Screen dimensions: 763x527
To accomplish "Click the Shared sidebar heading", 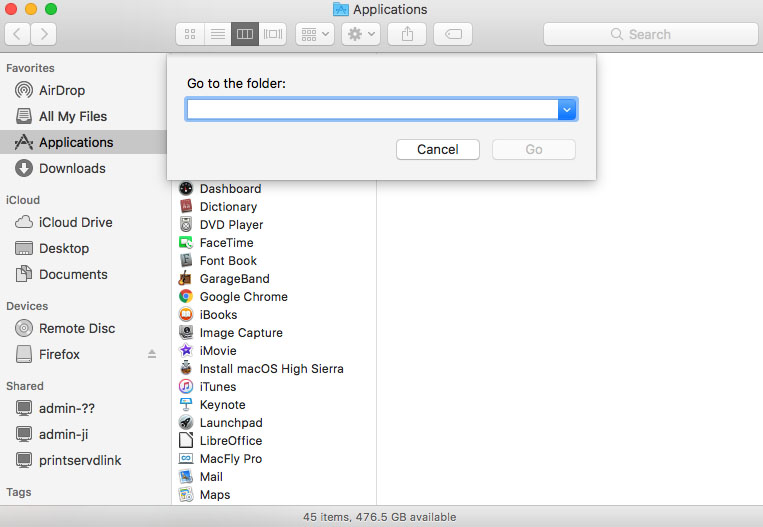I will [x=25, y=386].
